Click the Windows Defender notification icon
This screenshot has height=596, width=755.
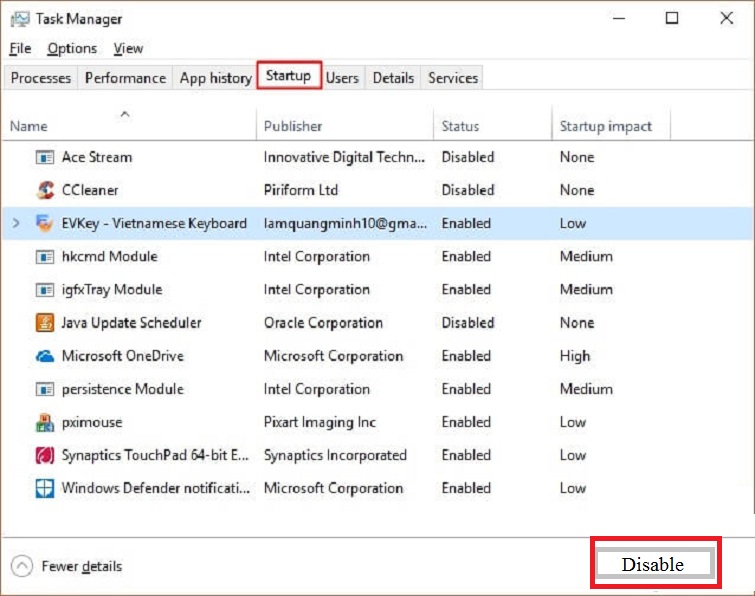click(x=44, y=489)
